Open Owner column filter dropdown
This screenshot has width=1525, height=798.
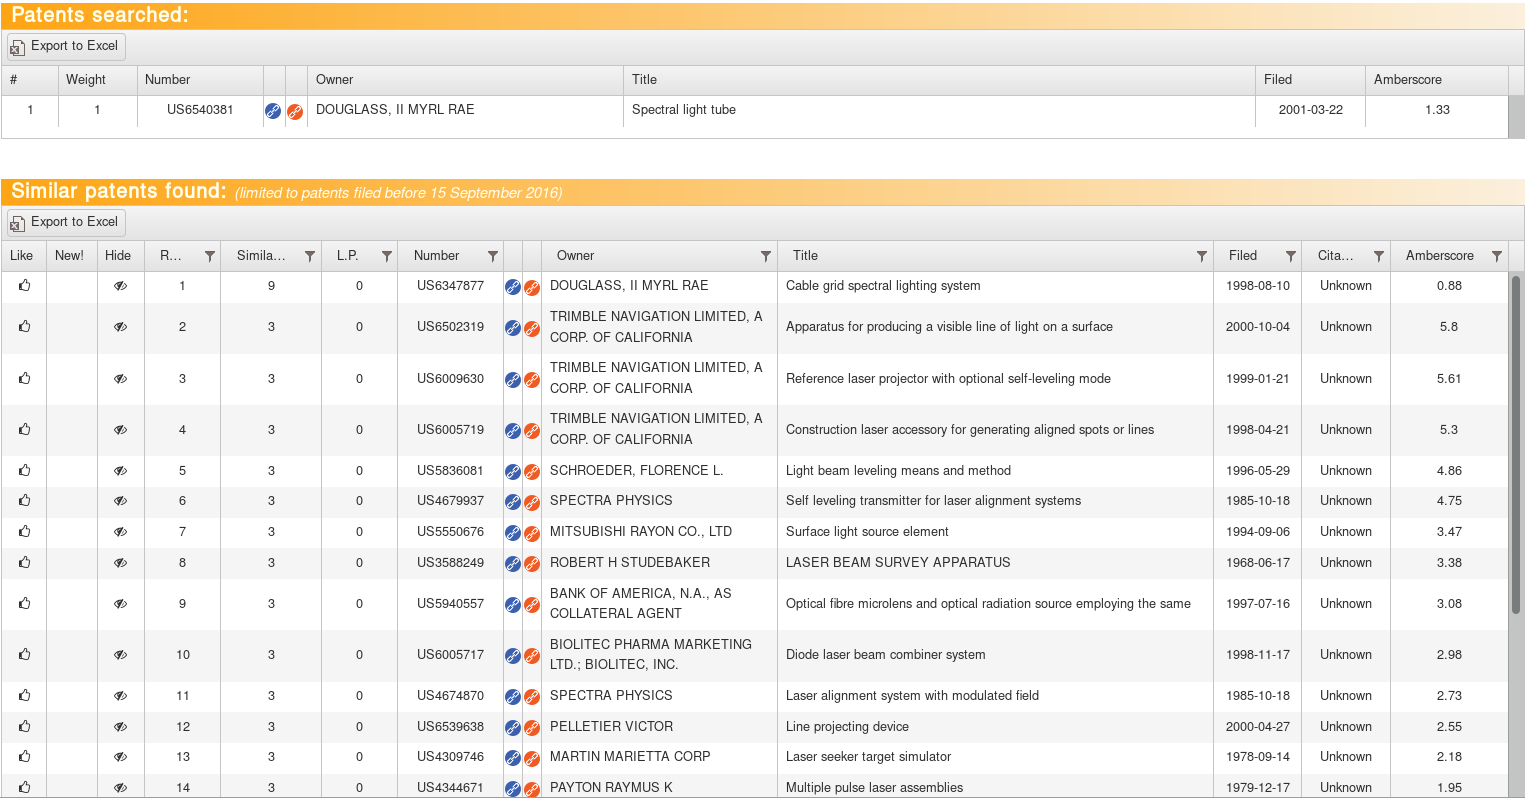(x=765, y=257)
